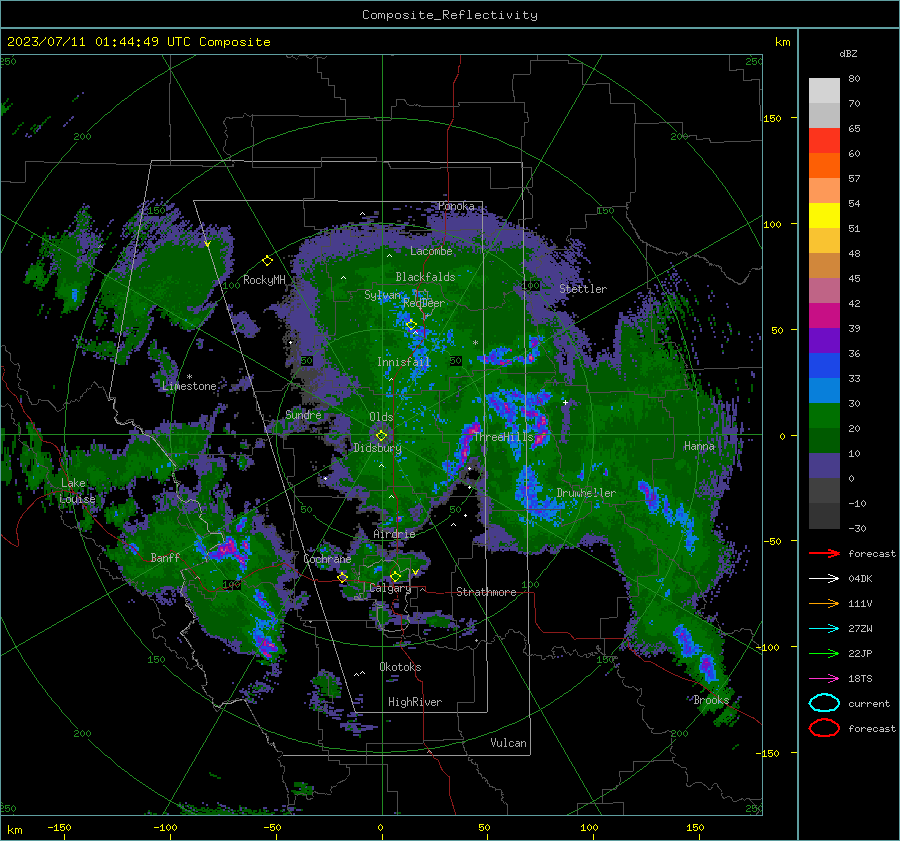Click the km unit label at top right
The image size is (900, 841).
(x=782, y=42)
